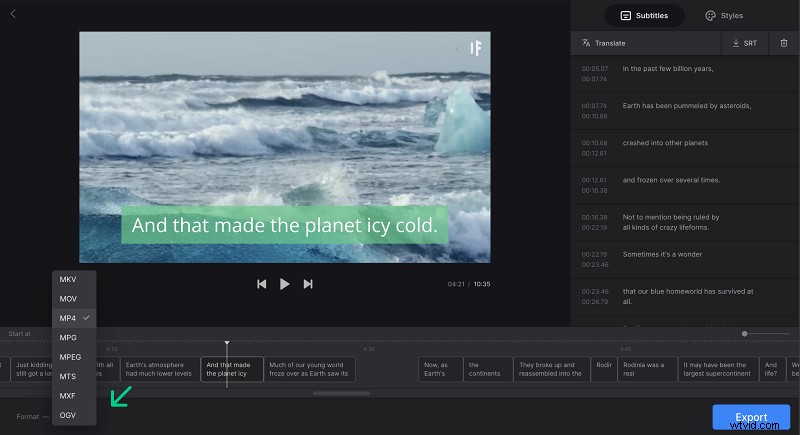Choose MPEG format option
Viewport: 800px width, 435px height.
[70, 357]
